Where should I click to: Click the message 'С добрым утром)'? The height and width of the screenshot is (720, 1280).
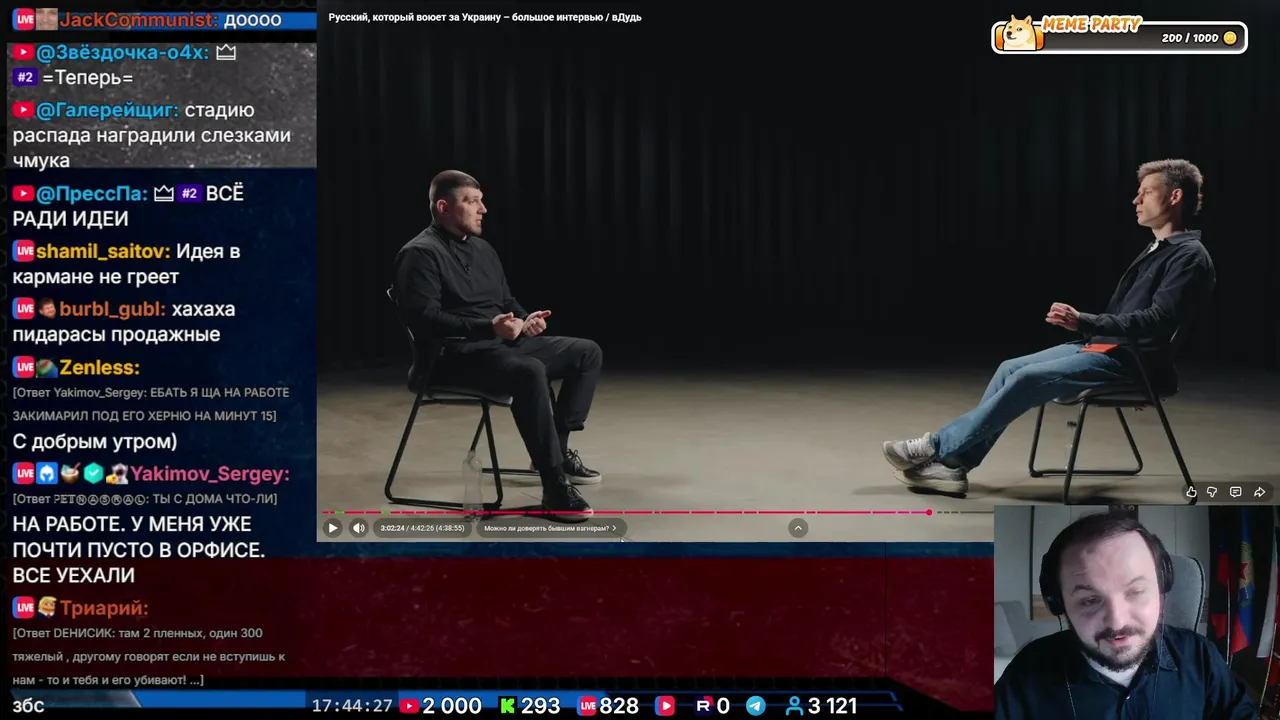pos(94,441)
